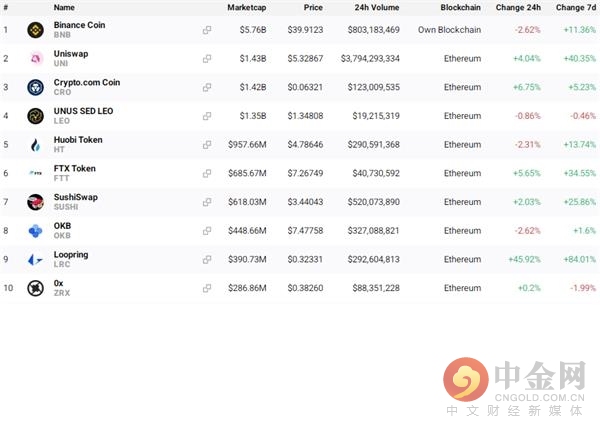
Task: Sort by 24h Volume column header
Action: pyautogui.click(x=377, y=7)
